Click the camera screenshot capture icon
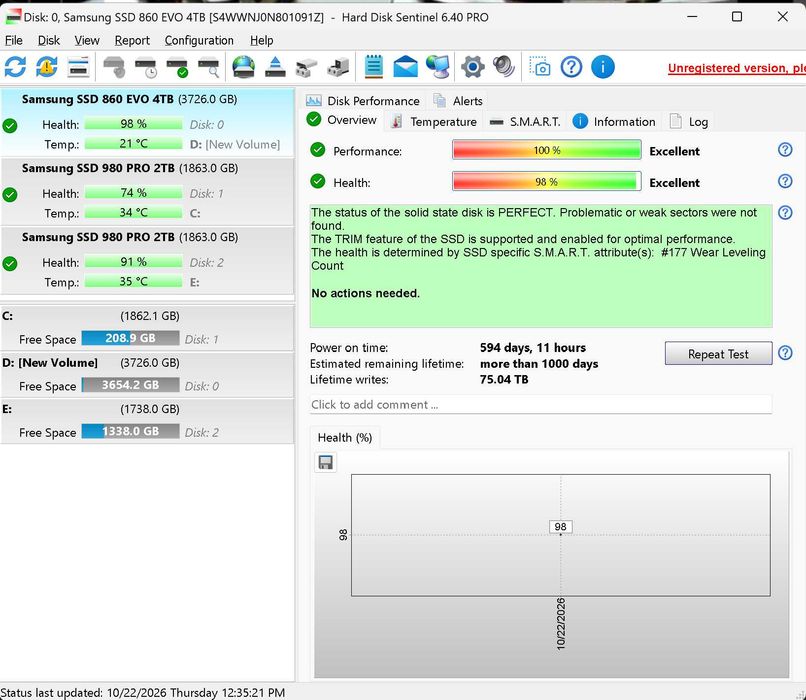806x700 pixels. 540,67
